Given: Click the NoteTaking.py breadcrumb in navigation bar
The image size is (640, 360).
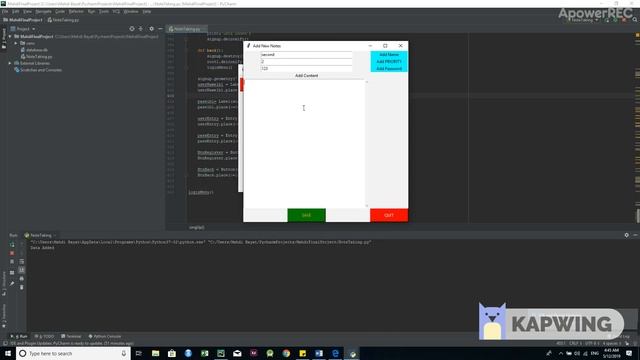Looking at the screenshot, I should [63, 20].
